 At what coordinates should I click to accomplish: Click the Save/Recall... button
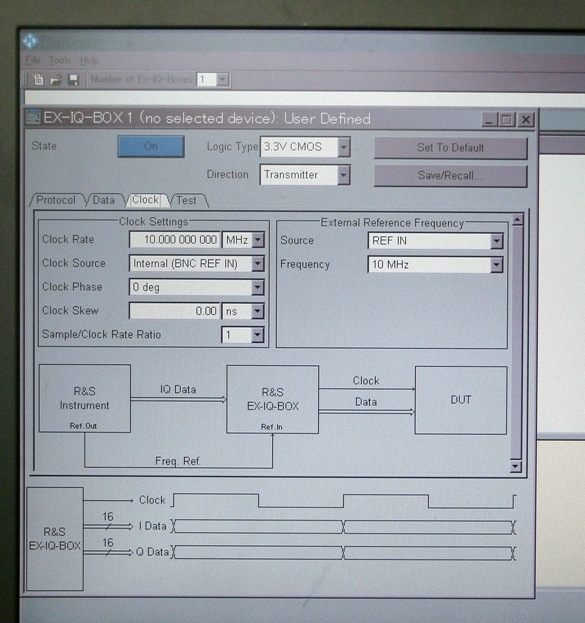point(451,176)
